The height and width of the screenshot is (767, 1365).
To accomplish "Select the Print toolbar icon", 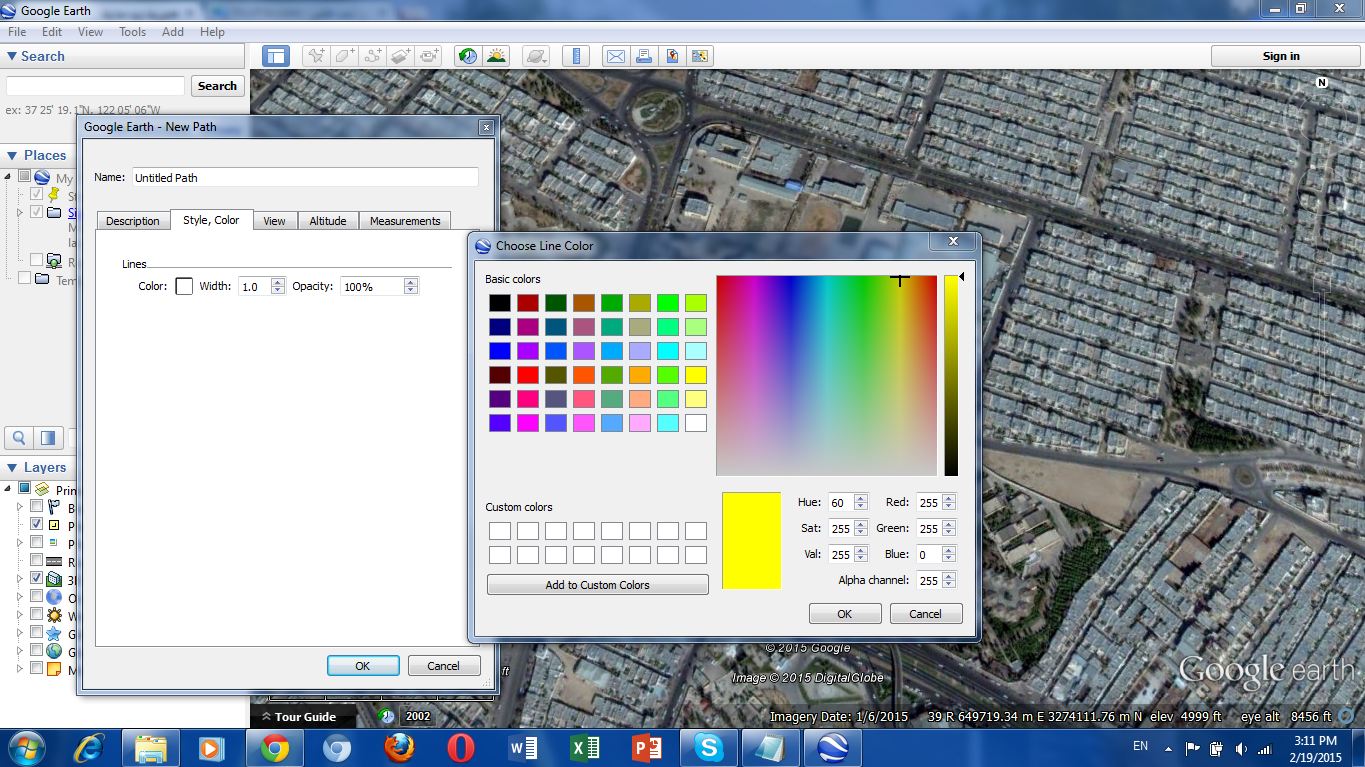I will (x=644, y=56).
